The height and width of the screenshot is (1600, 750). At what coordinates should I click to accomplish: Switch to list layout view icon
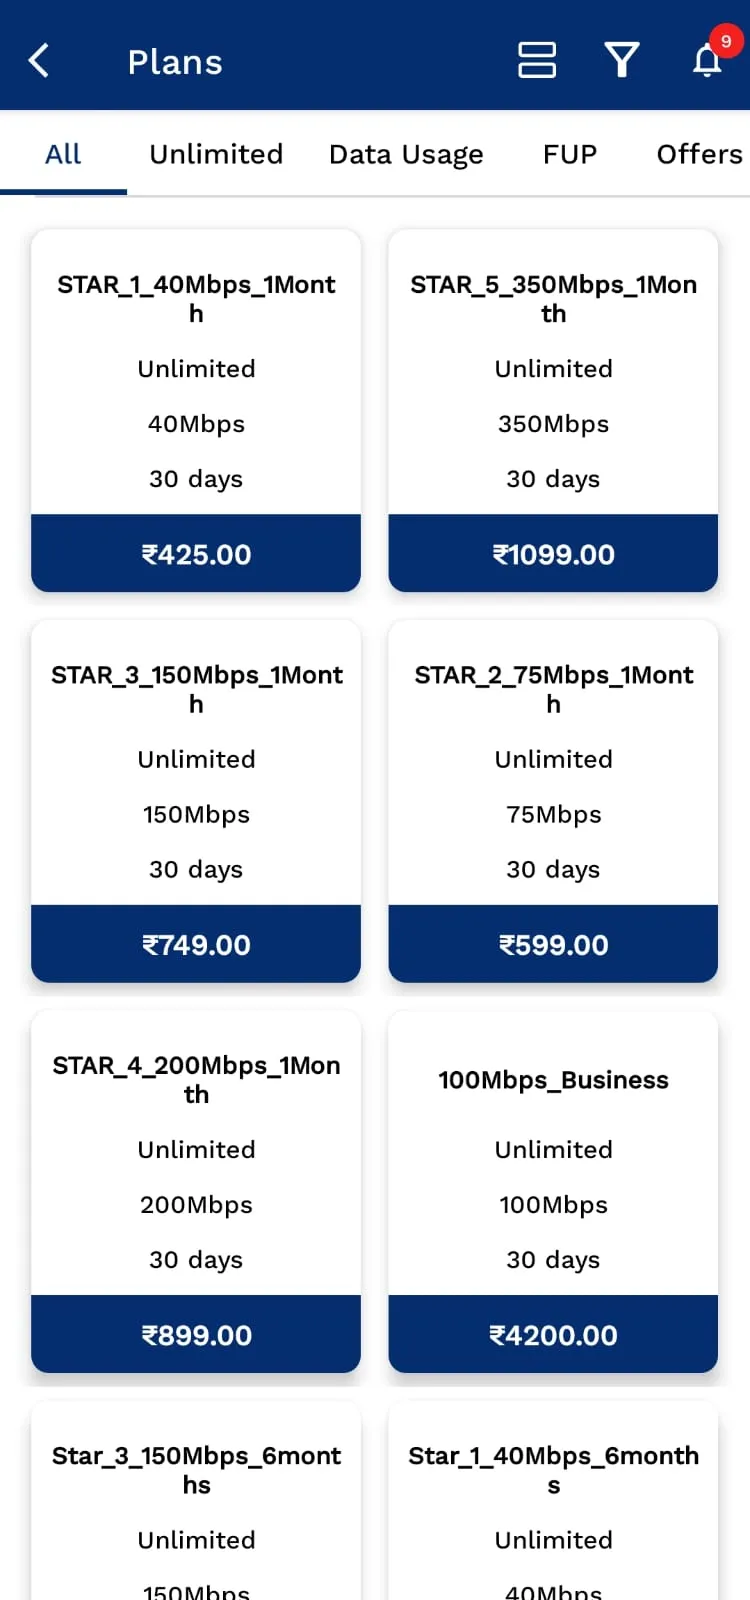tap(537, 60)
